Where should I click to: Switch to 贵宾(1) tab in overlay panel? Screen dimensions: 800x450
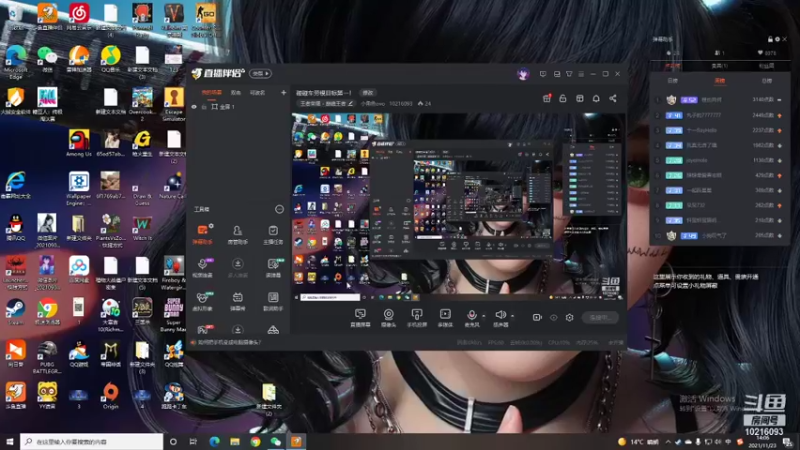click(719, 66)
